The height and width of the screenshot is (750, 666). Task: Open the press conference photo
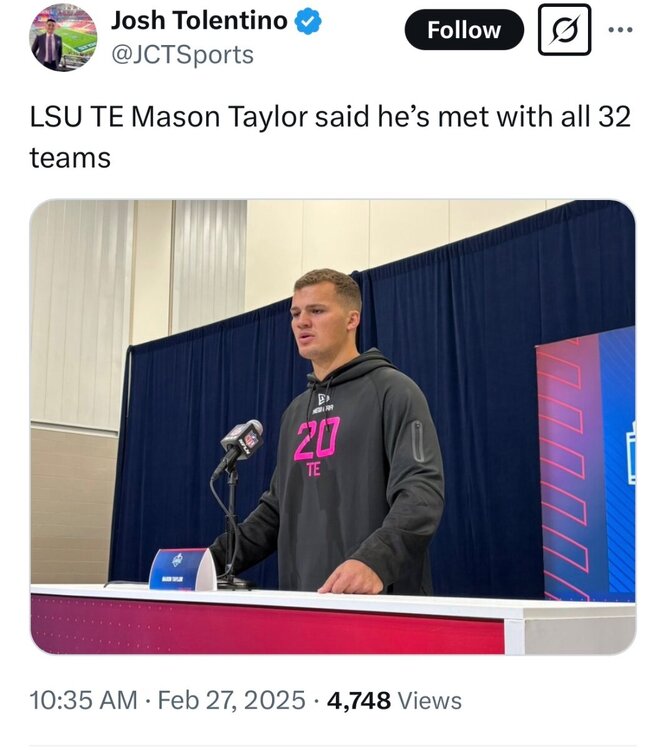click(x=332, y=427)
